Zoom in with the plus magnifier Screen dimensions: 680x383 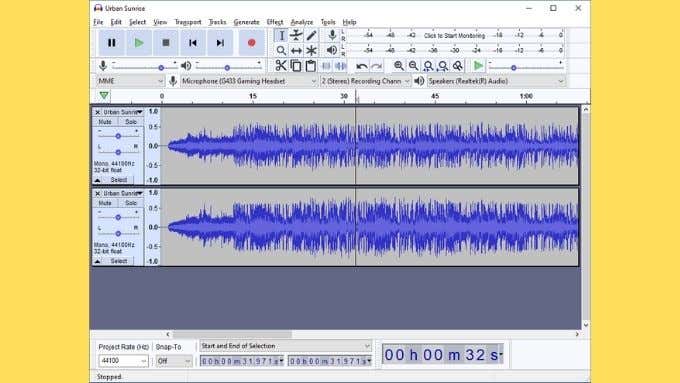(399, 66)
